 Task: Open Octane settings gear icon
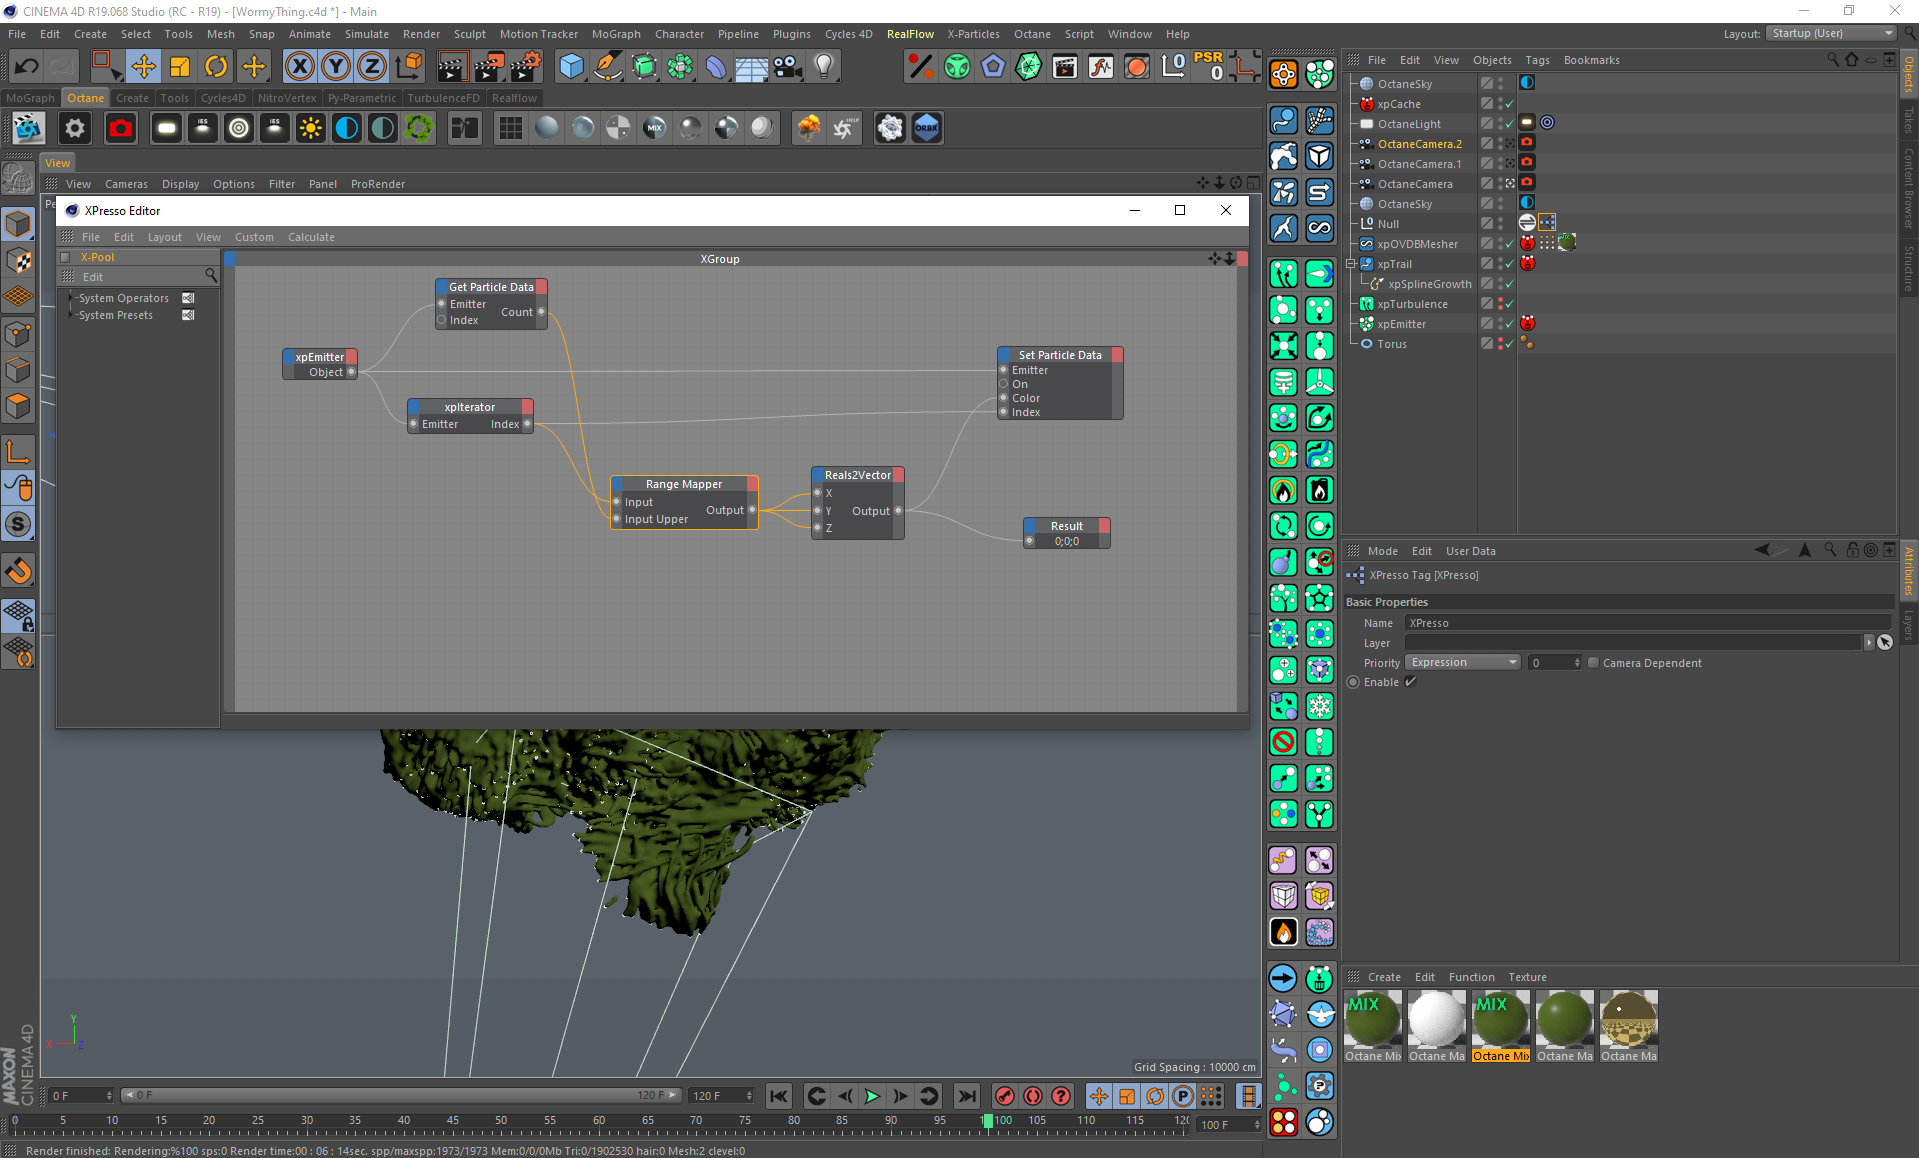click(x=75, y=128)
